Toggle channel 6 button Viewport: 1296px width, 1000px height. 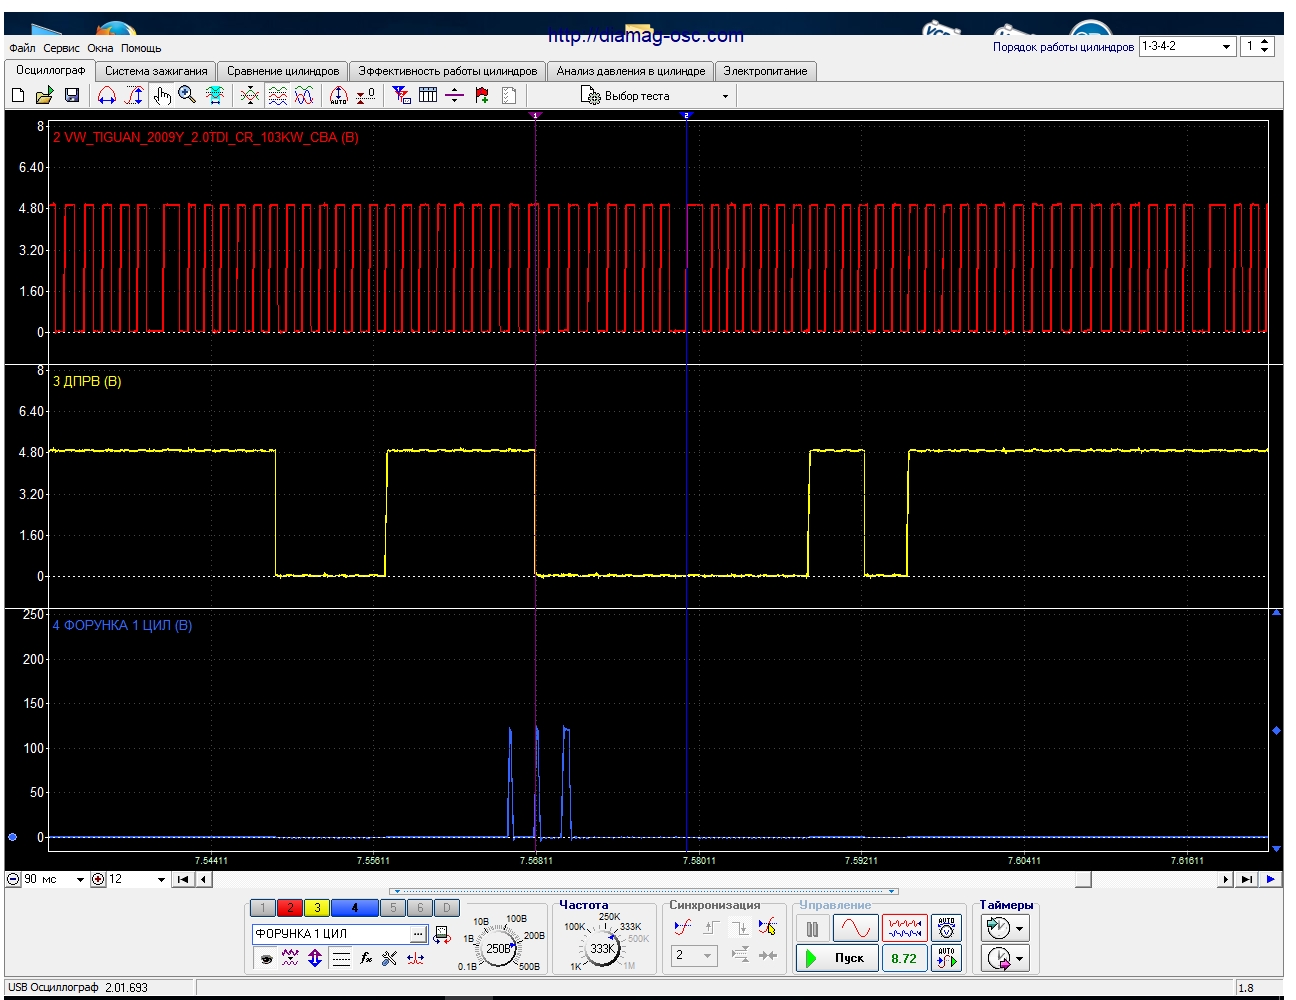click(x=420, y=908)
